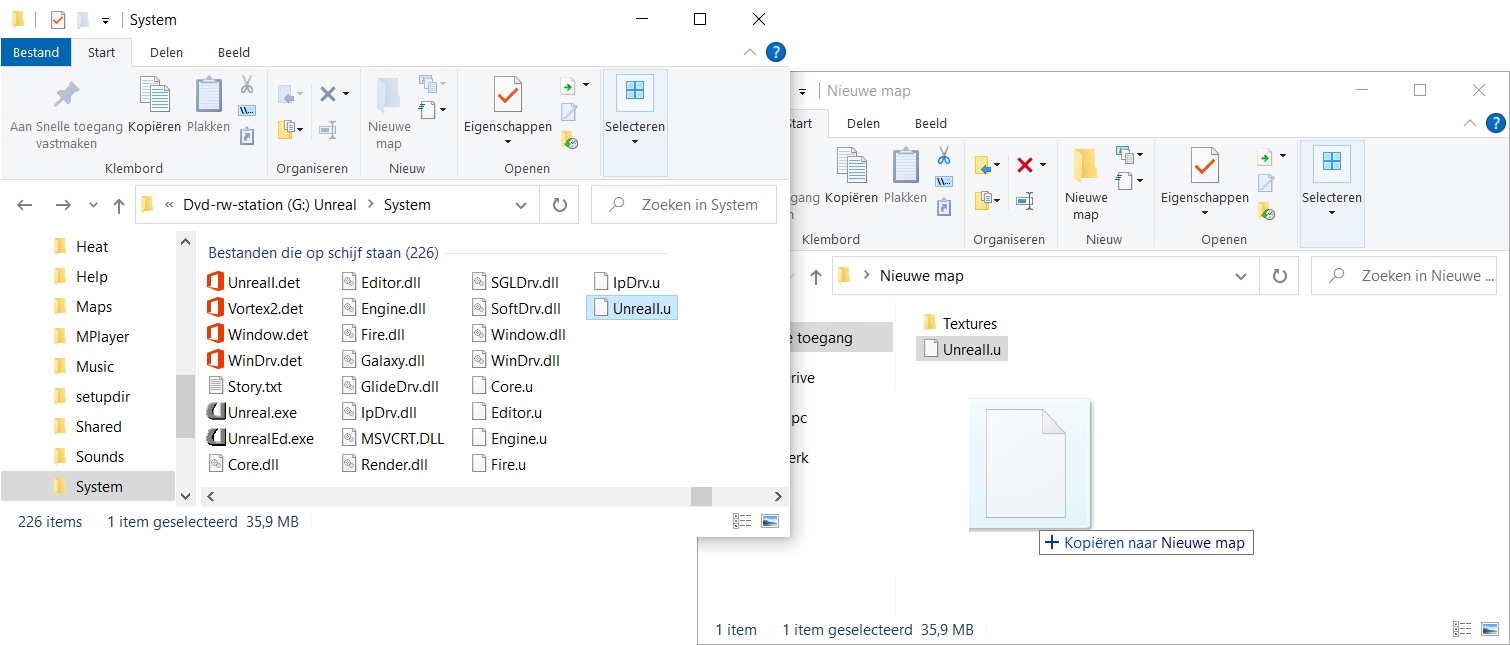Viewport: 1510px width, 645px height.
Task: Click help question mark in Nieuwe map window
Action: (x=1495, y=123)
